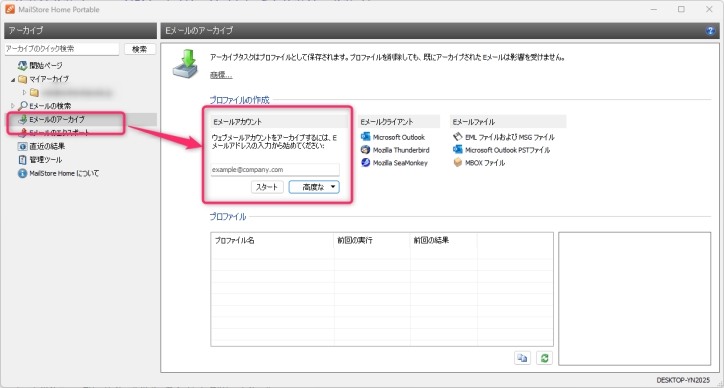Choose EML ファイルおよび MSG ファイル
The width and height of the screenshot is (724, 388).
(510, 137)
